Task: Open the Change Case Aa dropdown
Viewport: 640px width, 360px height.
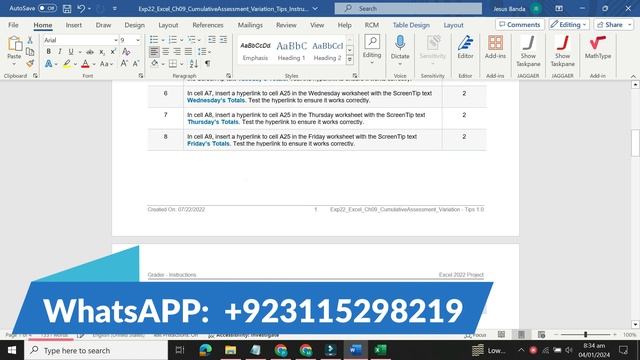Action: pyautogui.click(x=106, y=64)
